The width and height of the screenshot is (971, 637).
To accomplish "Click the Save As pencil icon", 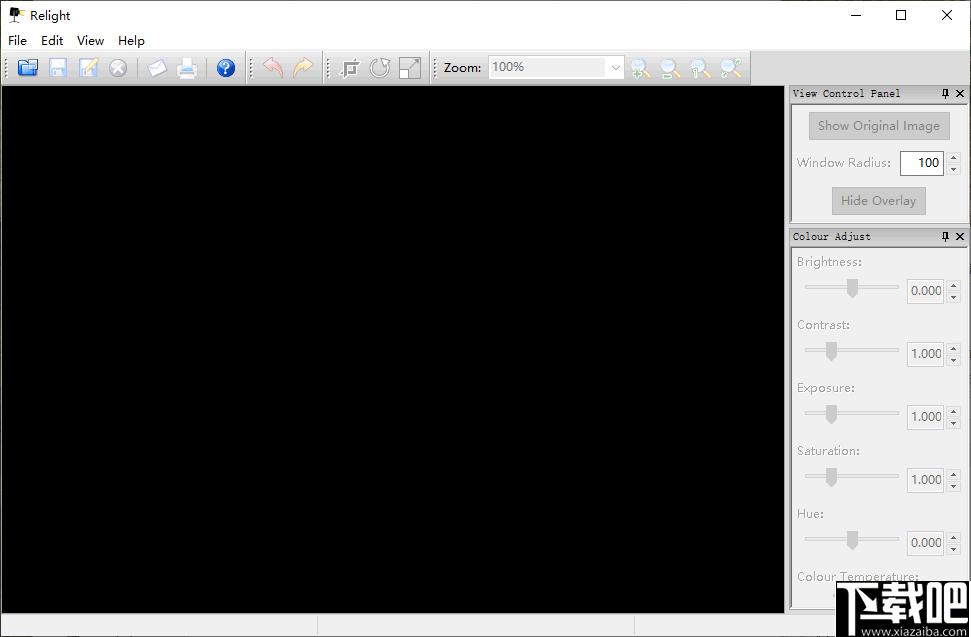I will click(x=88, y=67).
